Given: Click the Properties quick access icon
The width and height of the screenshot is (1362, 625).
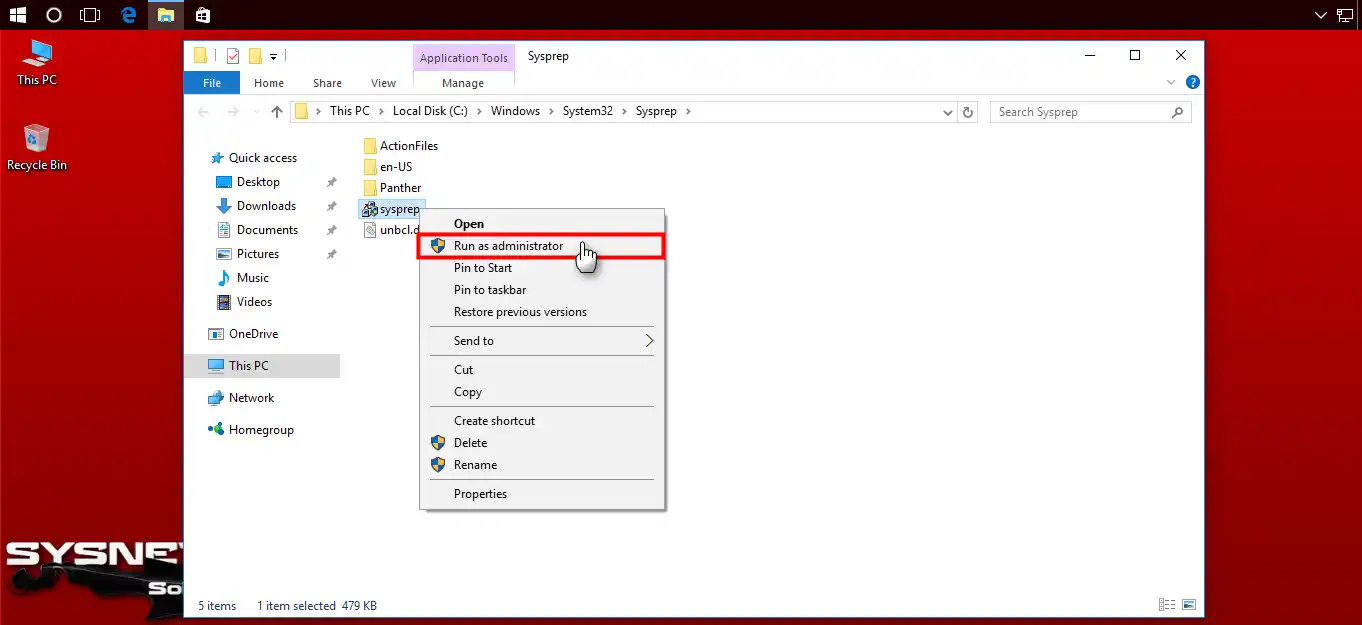Looking at the screenshot, I should point(232,56).
